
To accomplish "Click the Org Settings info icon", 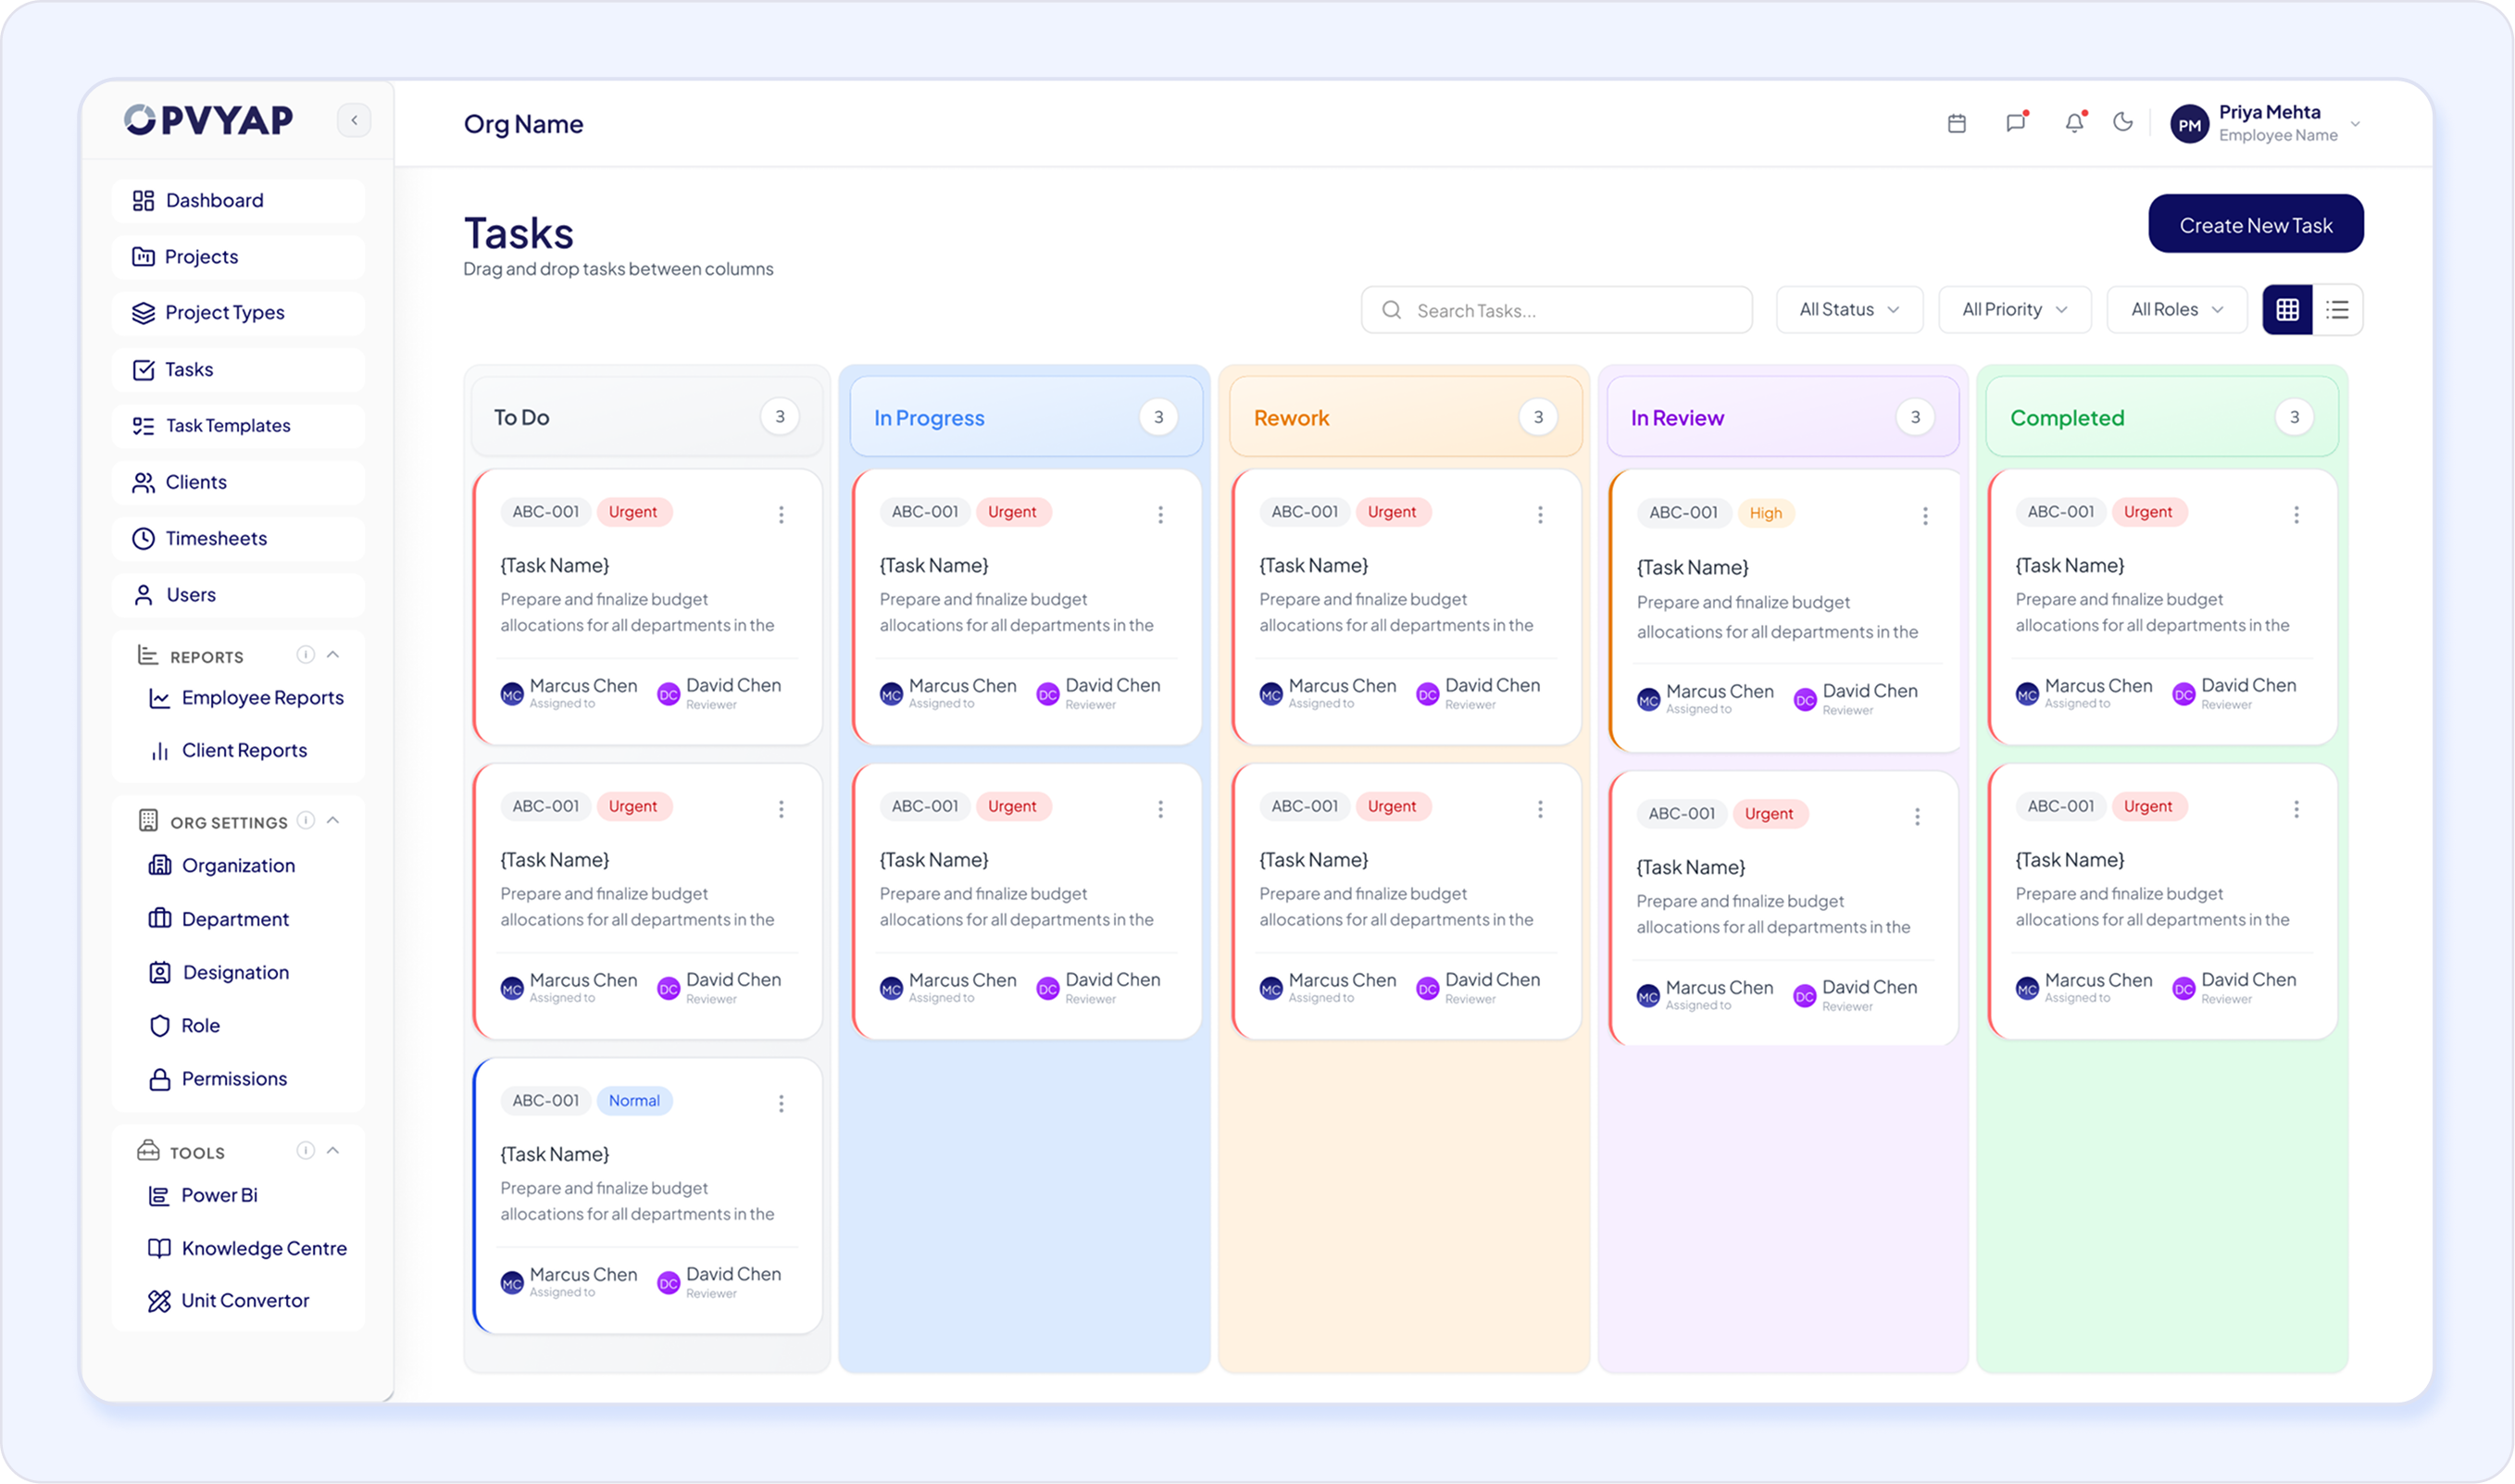I will 306,821.
